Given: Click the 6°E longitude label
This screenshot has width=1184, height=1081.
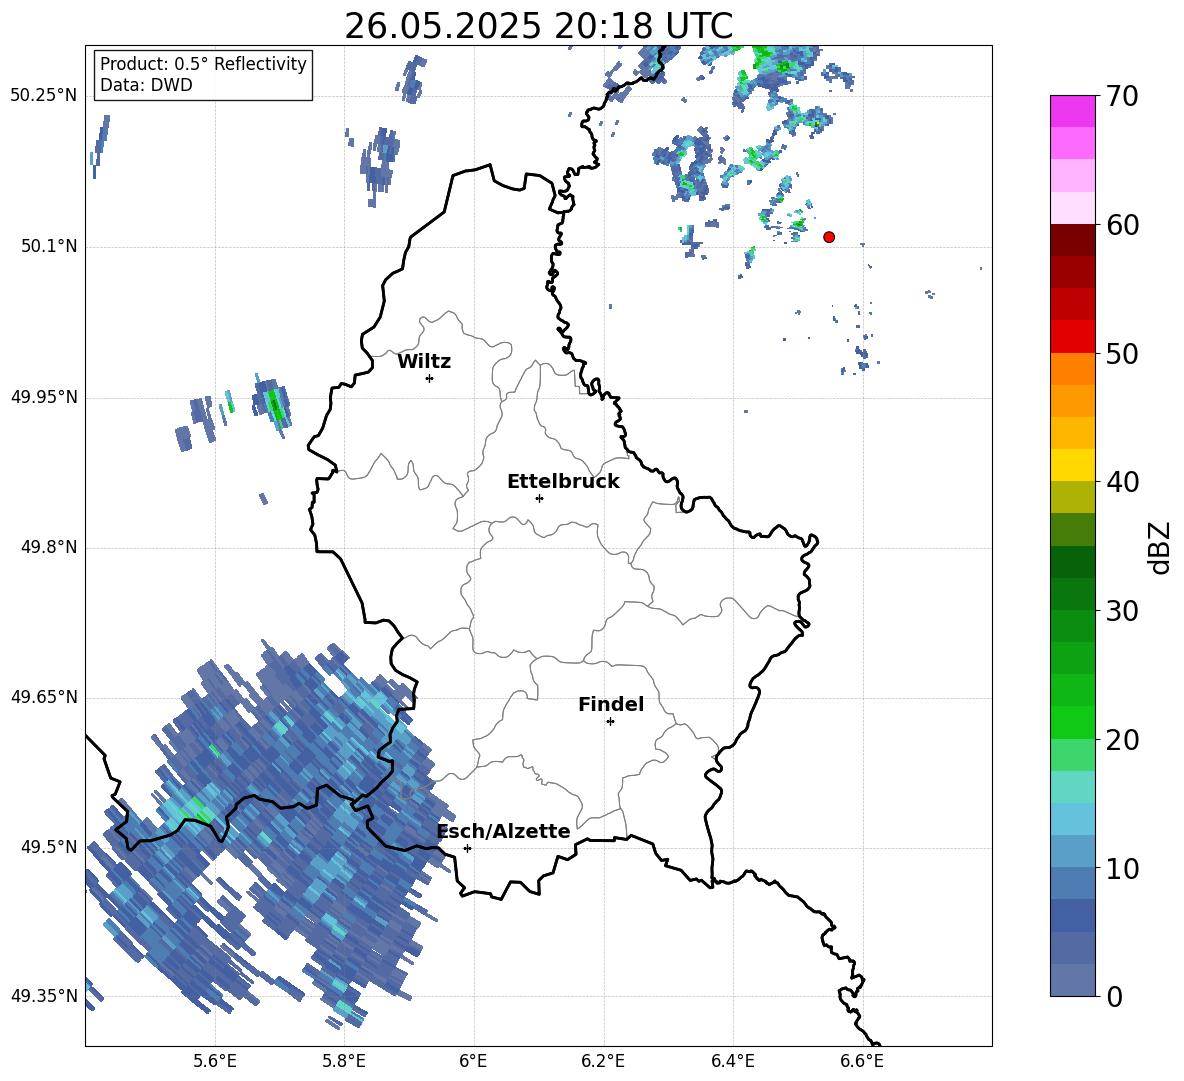Looking at the screenshot, I should click(x=473, y=1062).
